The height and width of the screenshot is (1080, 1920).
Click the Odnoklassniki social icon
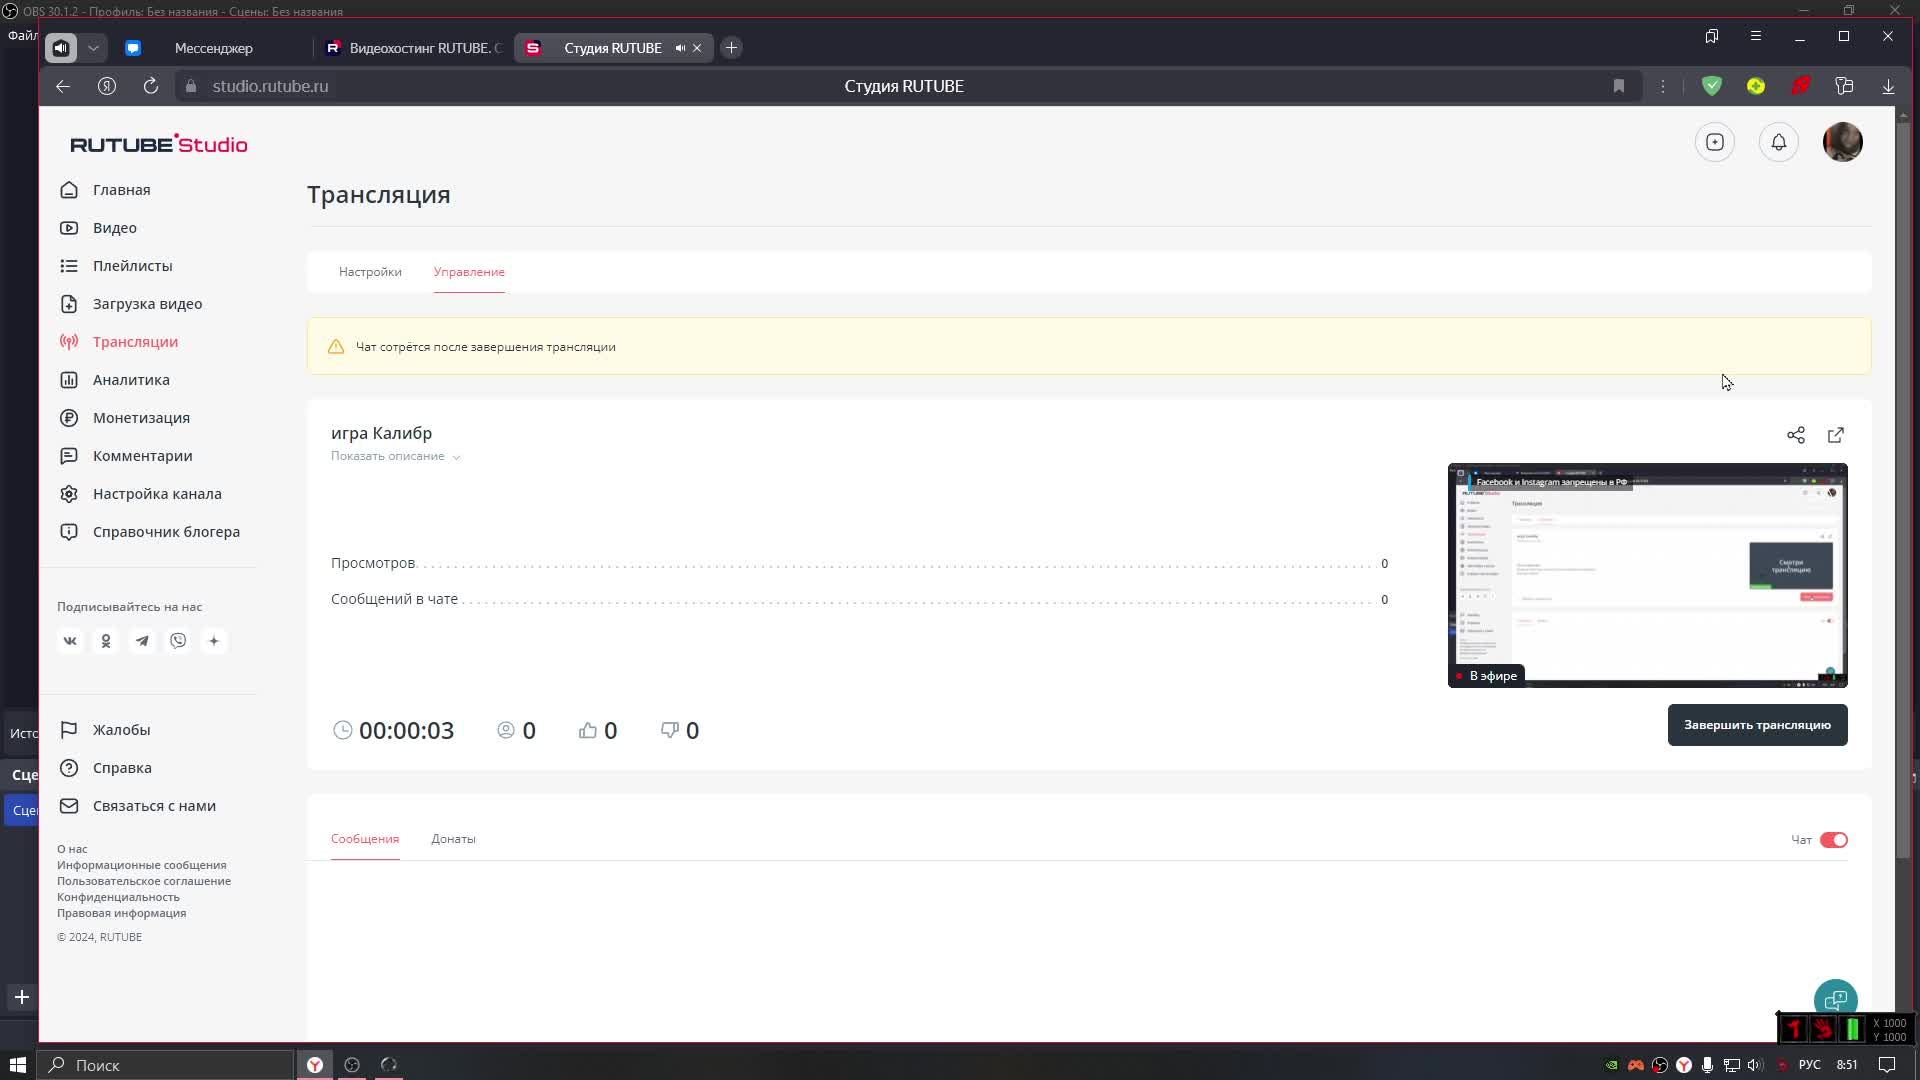pos(106,641)
